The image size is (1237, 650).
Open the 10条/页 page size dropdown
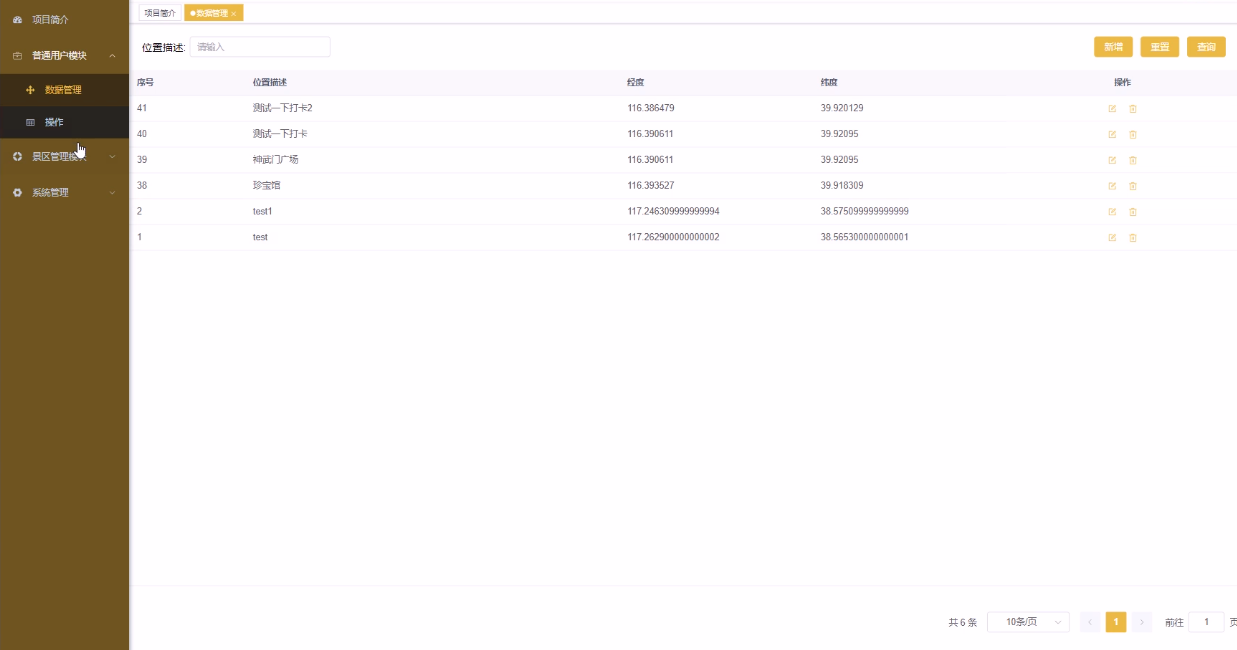click(1028, 622)
